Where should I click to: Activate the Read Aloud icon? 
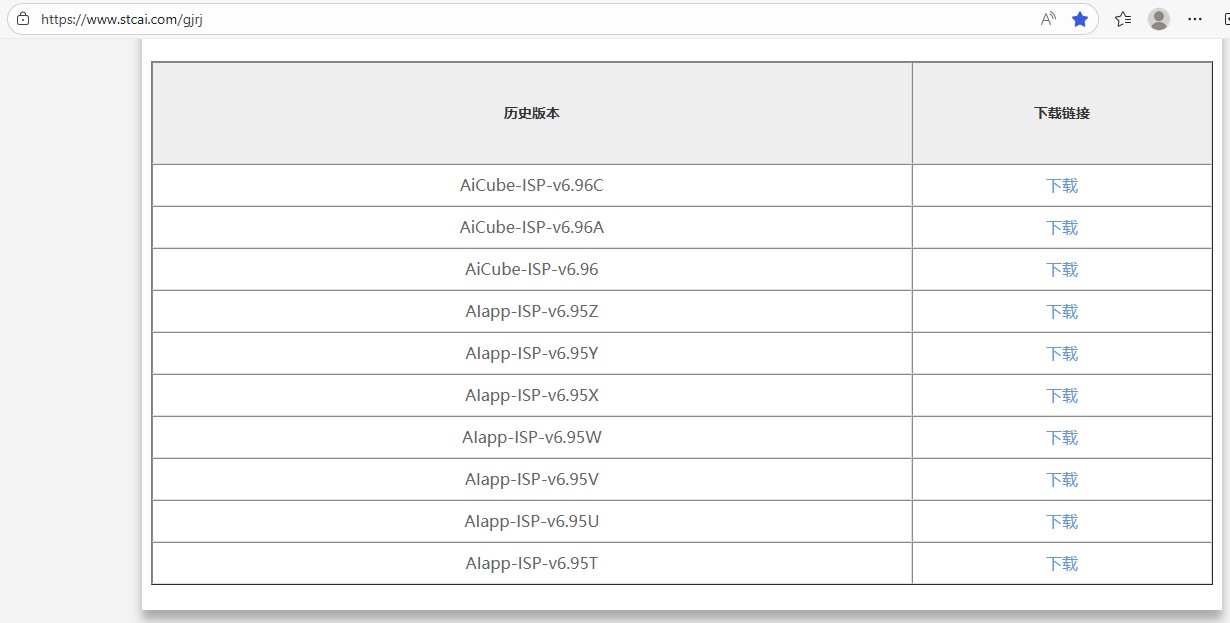[x=1048, y=19]
